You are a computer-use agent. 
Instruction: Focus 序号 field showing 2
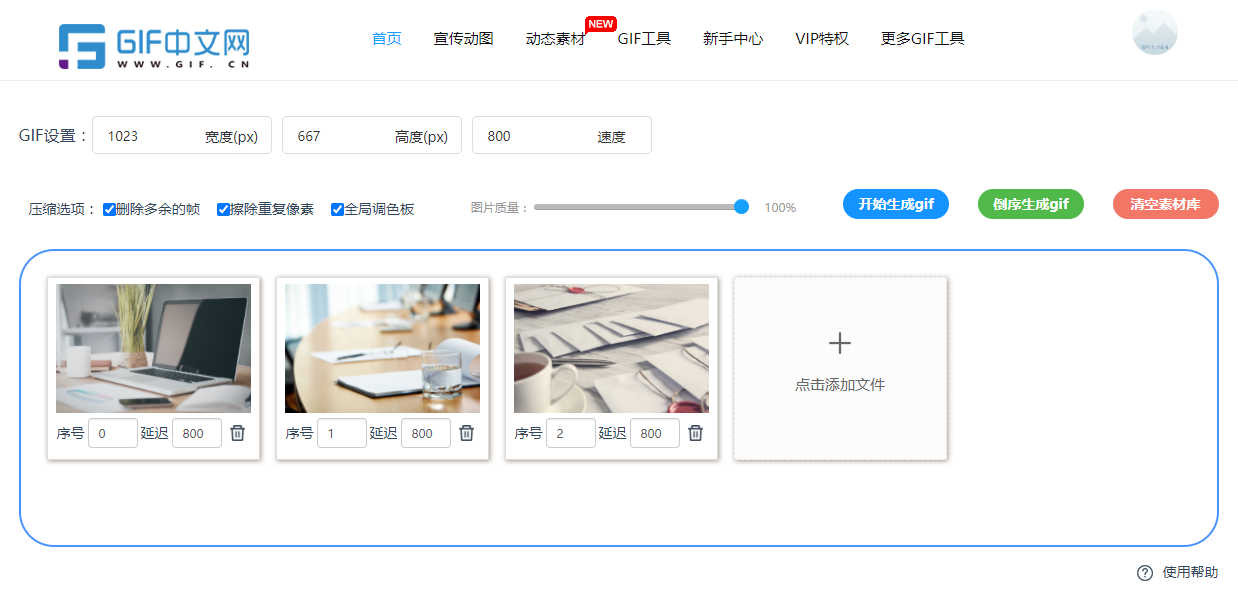coord(571,433)
